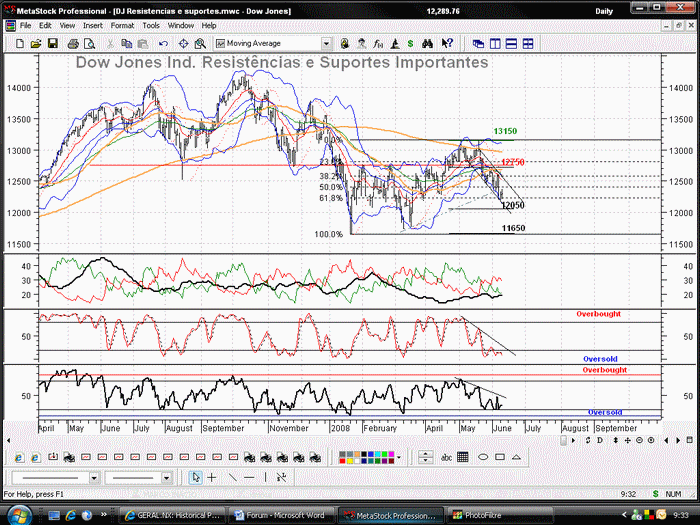The image size is (700, 525).
Task: Open a file with the folder icon
Action: 36,44
